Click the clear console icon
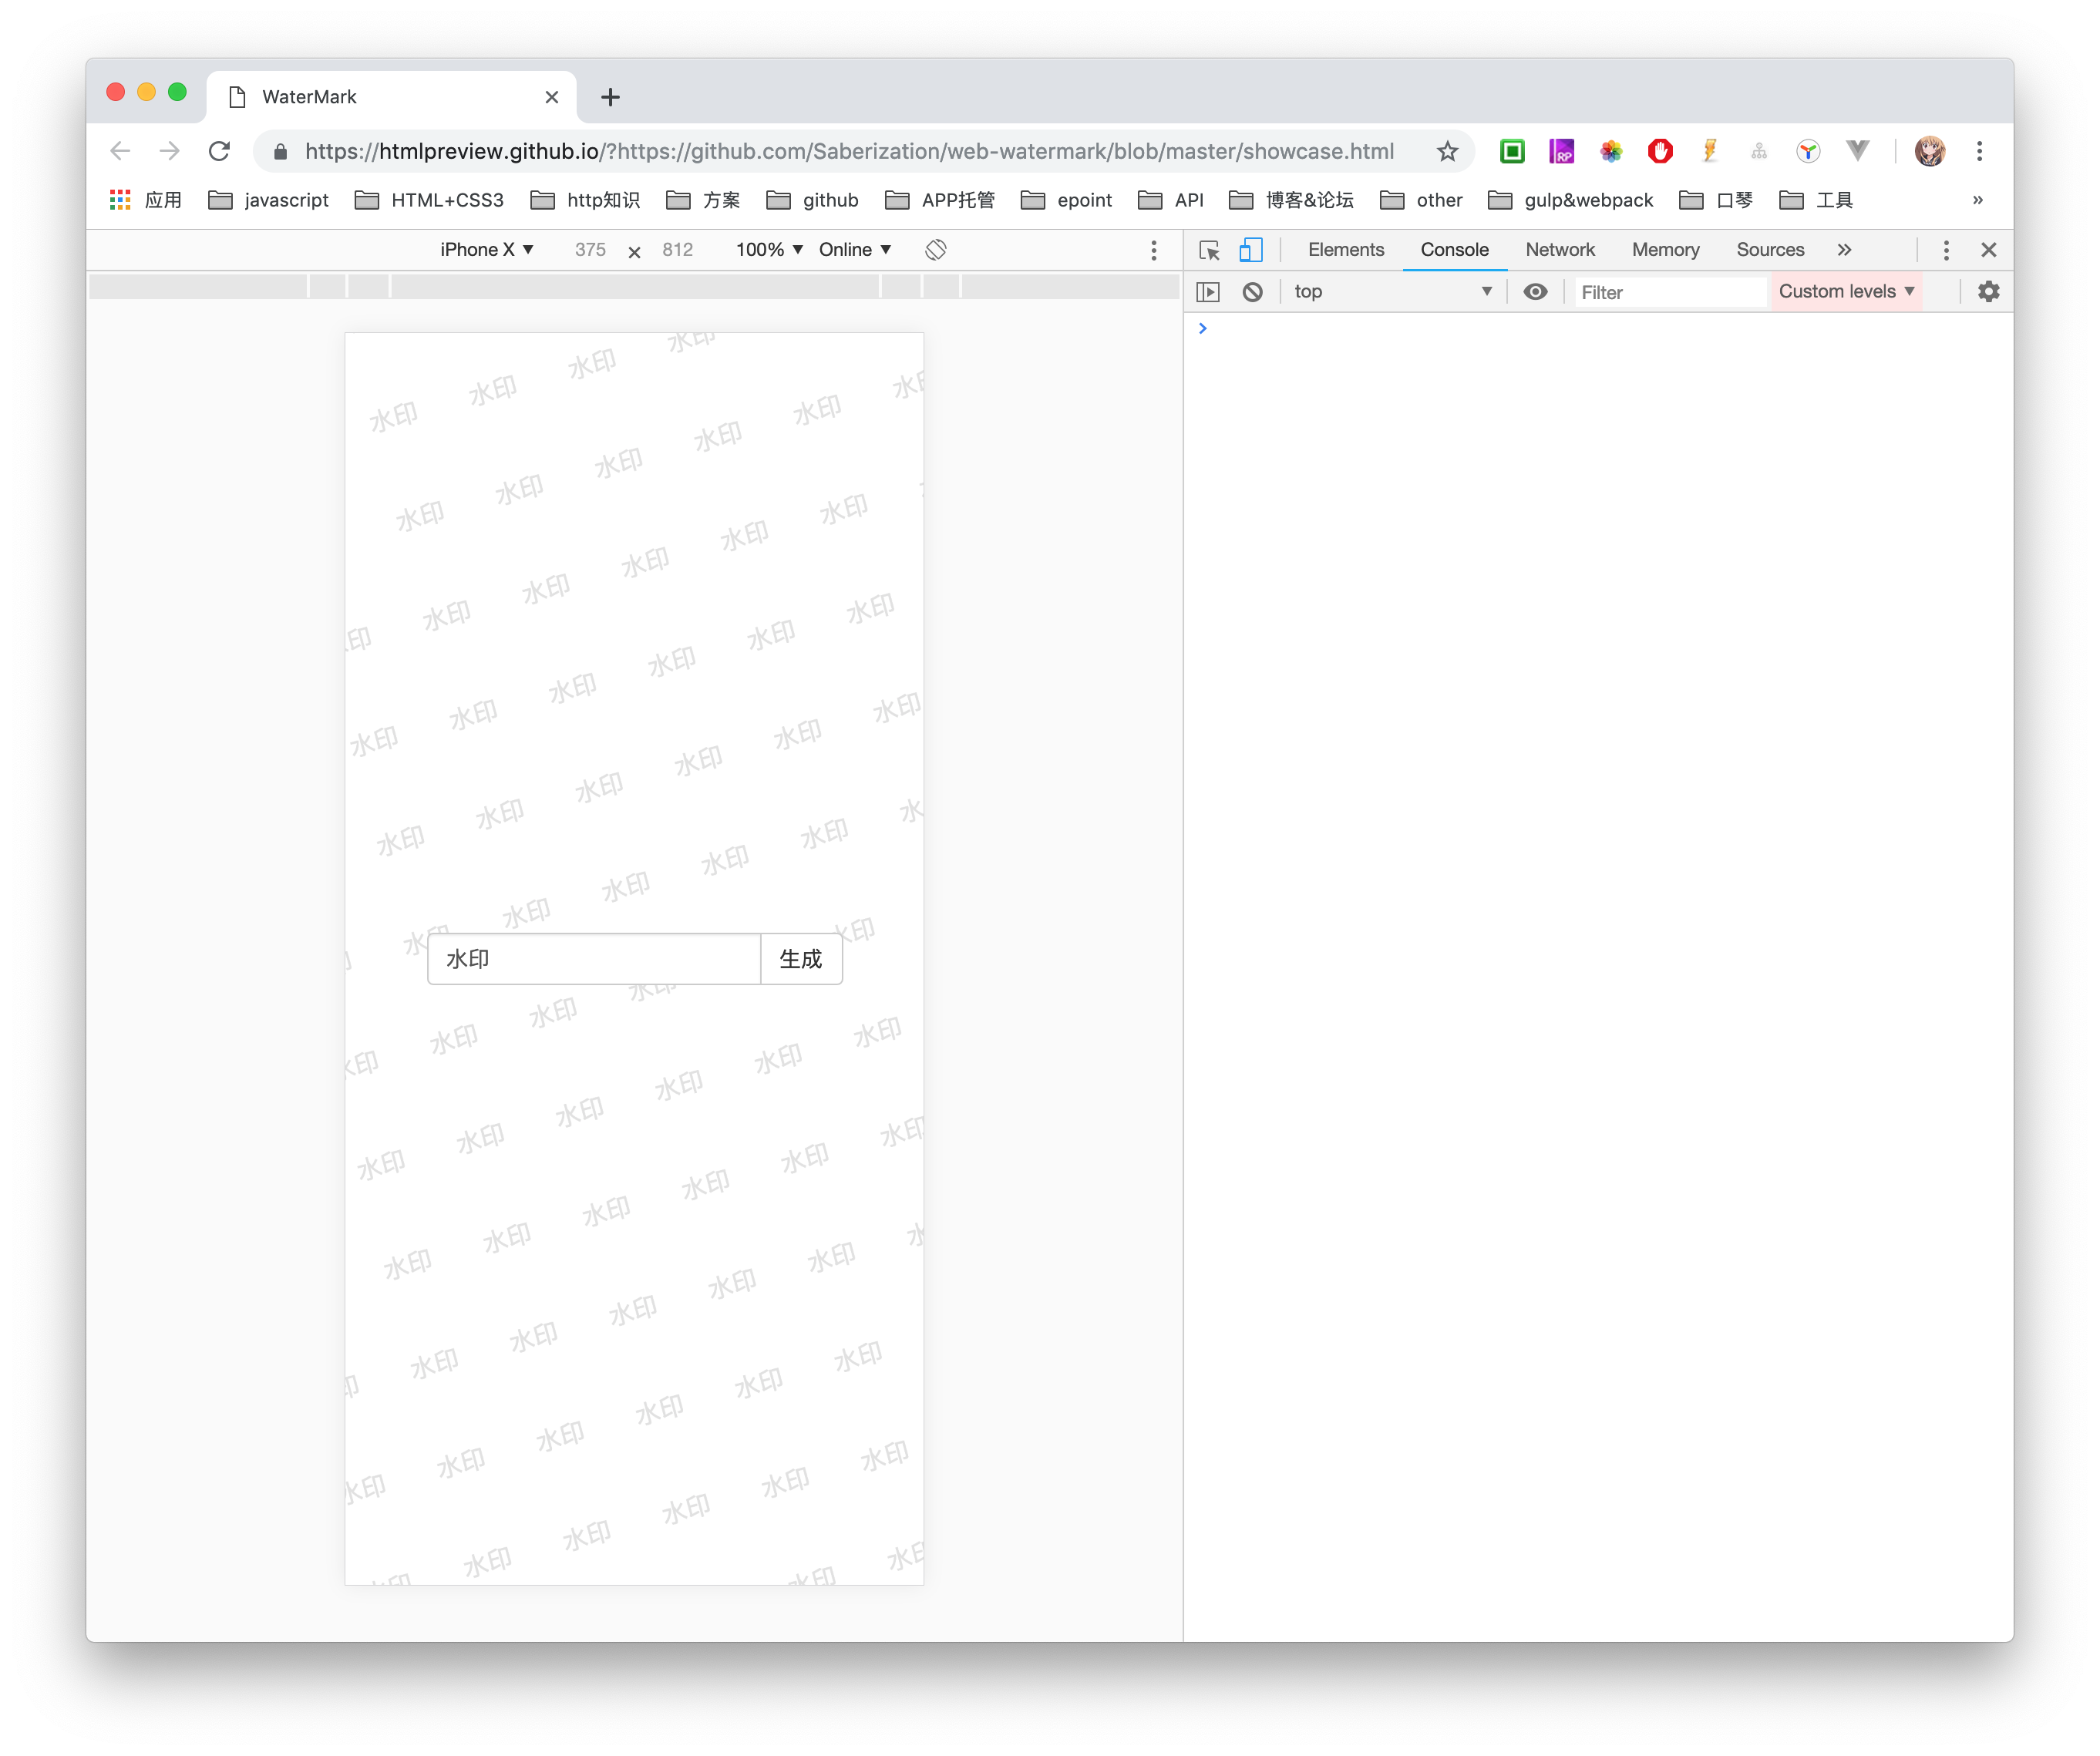This screenshot has height=1756, width=2100. (x=1252, y=292)
